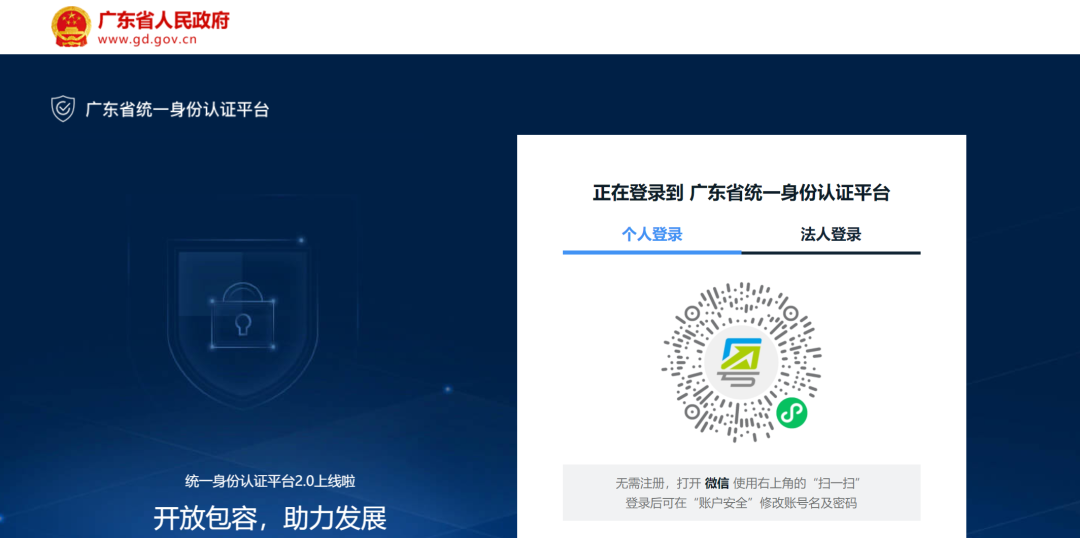Click the 登录后可在“账户安全”修改账号名及密码 hint
The image size is (1080, 538).
click(741, 503)
